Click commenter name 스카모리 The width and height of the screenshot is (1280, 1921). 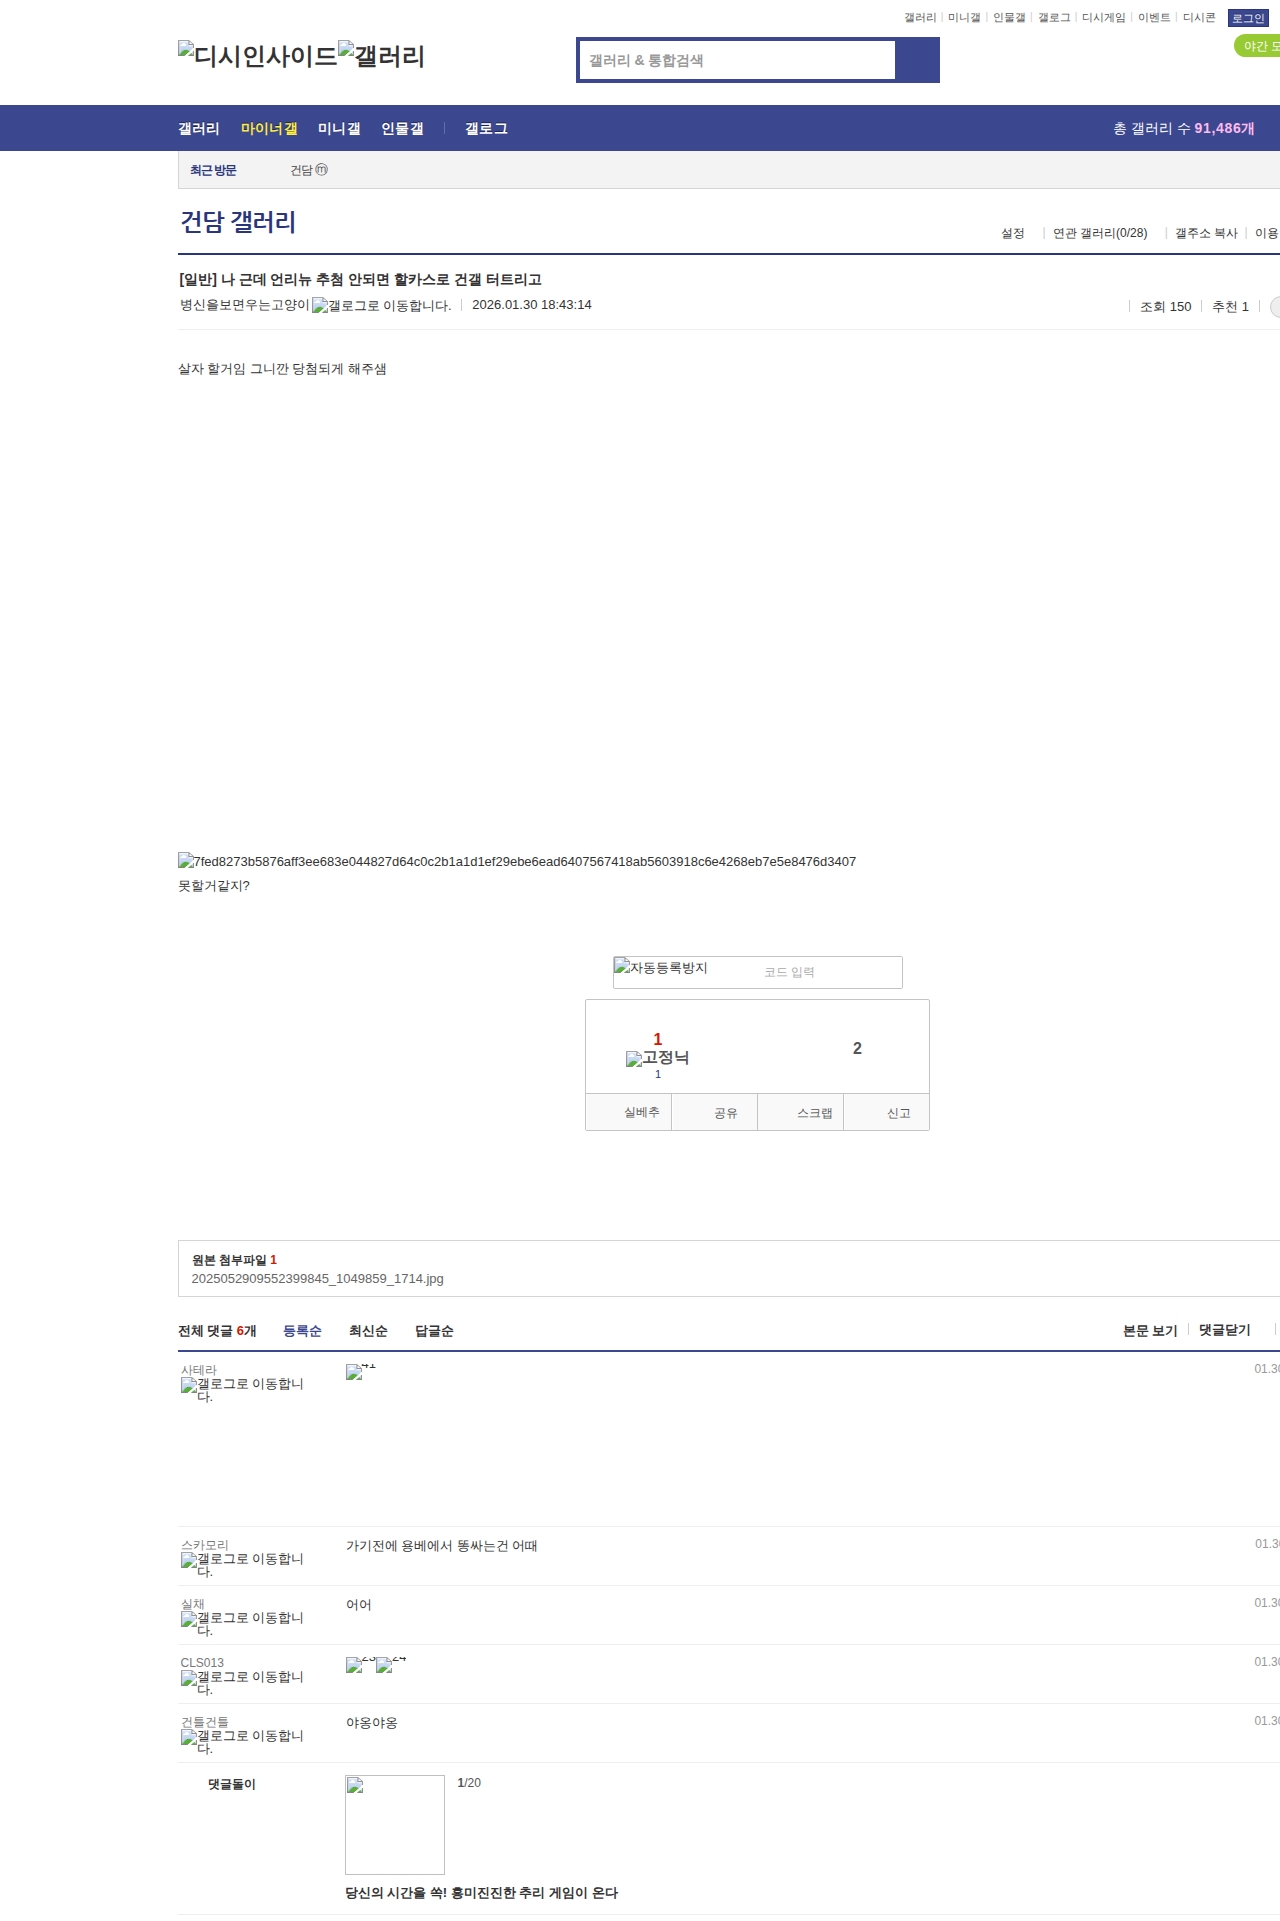pos(205,1545)
